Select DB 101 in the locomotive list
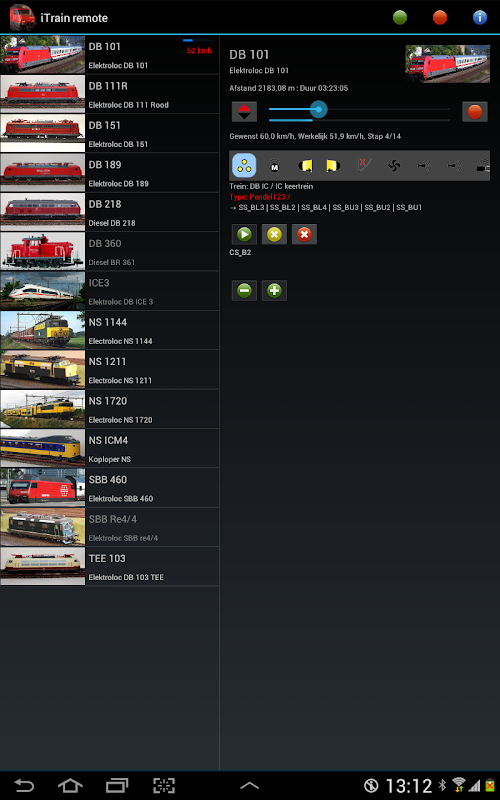This screenshot has width=500, height=800. pyautogui.click(x=110, y=55)
